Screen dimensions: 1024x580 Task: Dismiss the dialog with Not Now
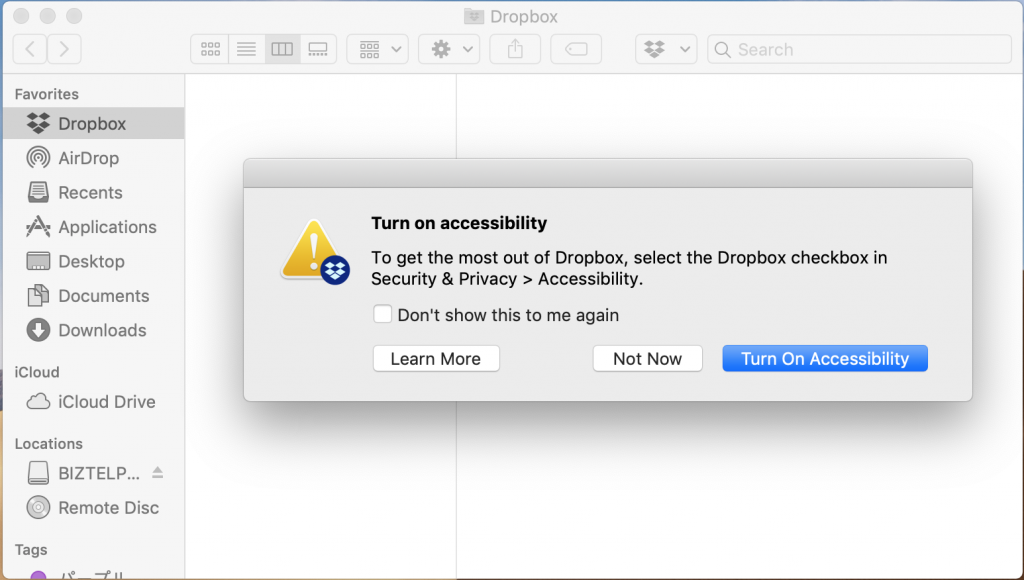click(647, 359)
